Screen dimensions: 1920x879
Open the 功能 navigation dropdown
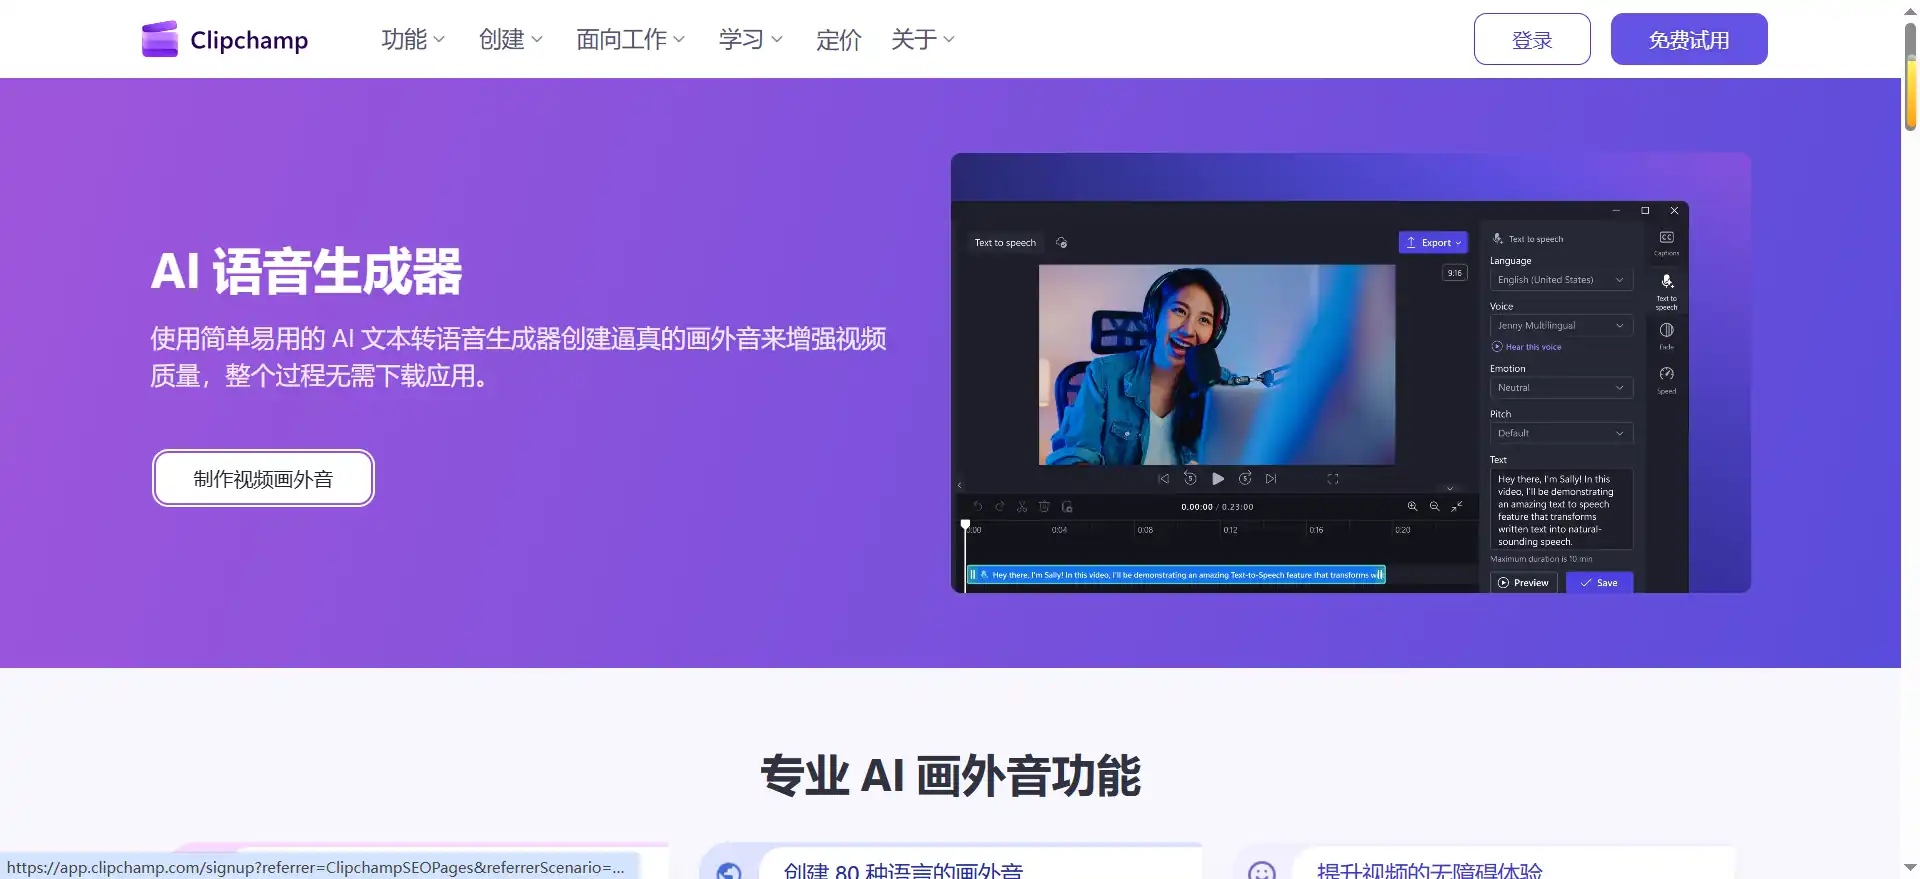pyautogui.click(x=413, y=39)
